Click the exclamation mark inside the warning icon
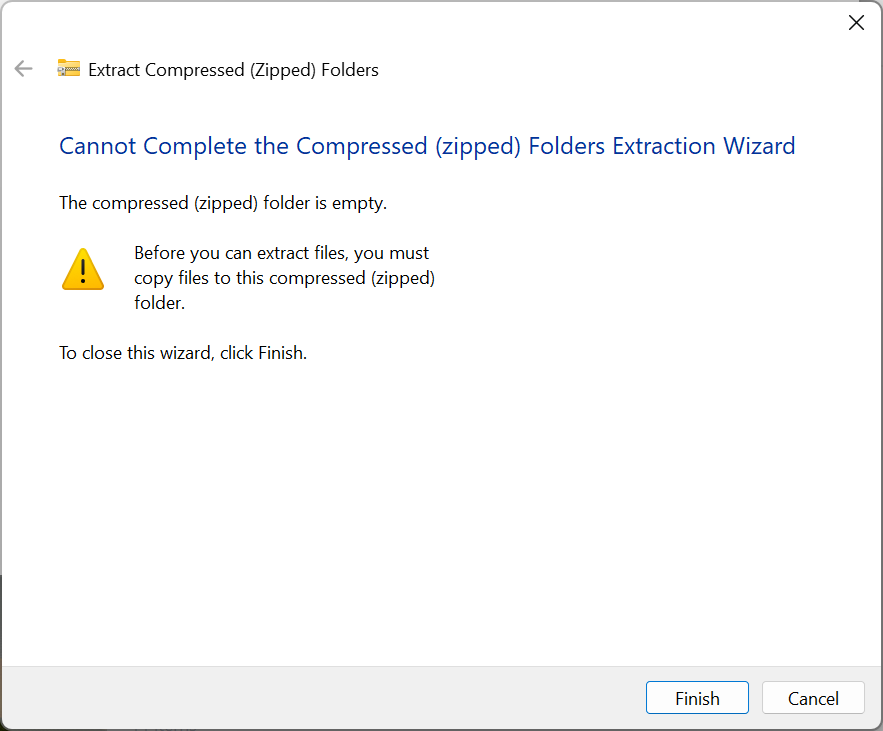Image resolution: width=883 pixels, height=731 pixels. pos(83,271)
